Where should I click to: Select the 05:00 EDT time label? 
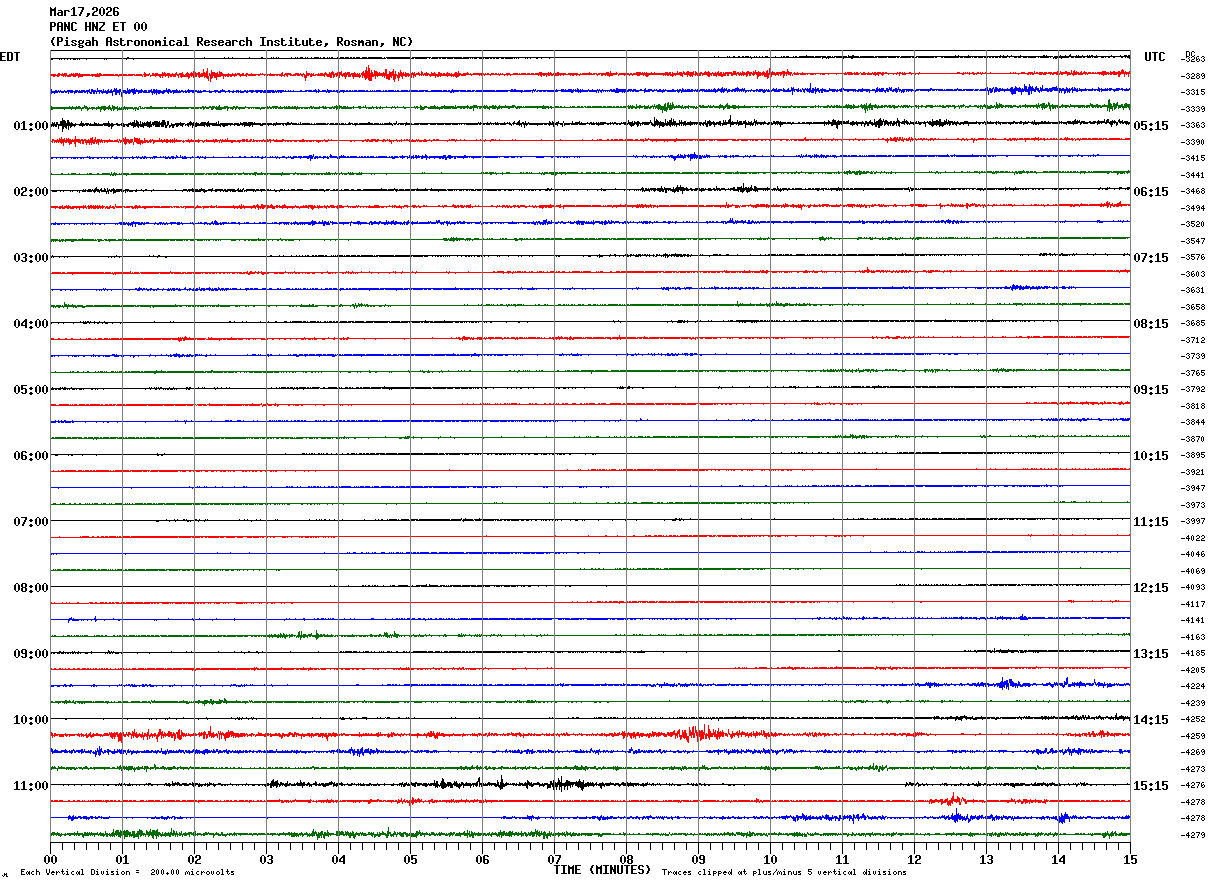click(31, 390)
